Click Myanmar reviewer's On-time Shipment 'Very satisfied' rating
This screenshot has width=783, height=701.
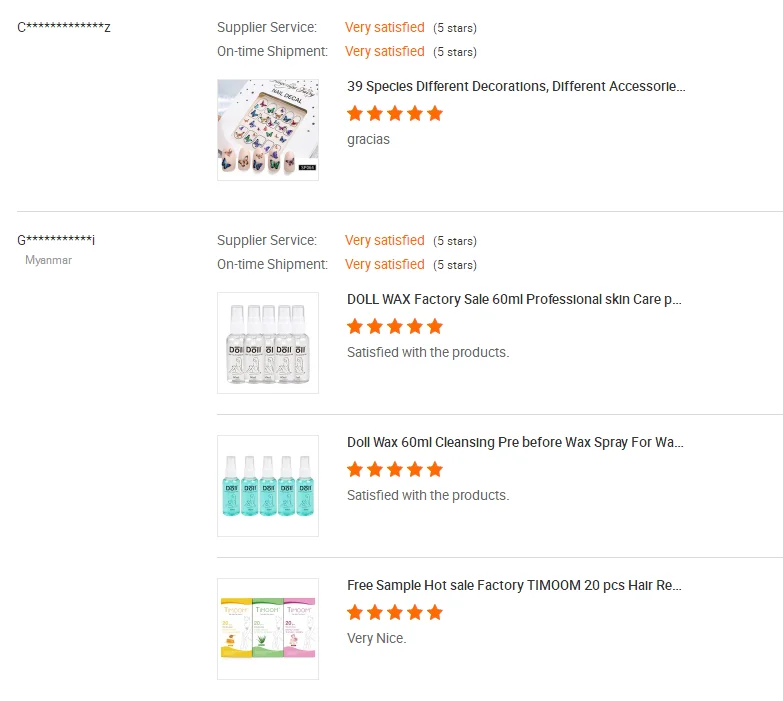coord(384,264)
